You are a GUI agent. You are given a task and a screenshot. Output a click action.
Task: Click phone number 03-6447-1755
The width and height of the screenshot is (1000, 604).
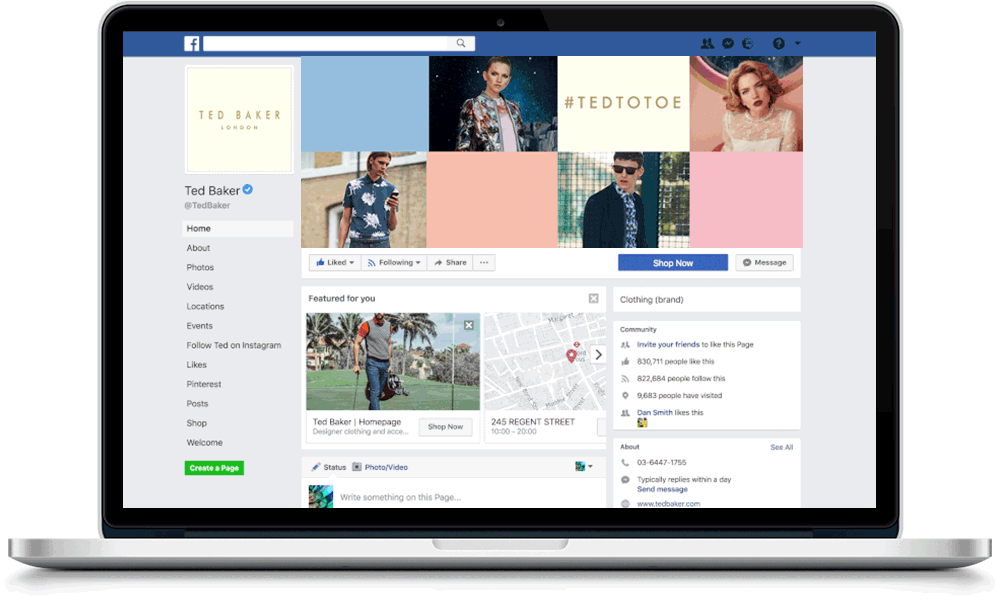pyautogui.click(x=661, y=463)
